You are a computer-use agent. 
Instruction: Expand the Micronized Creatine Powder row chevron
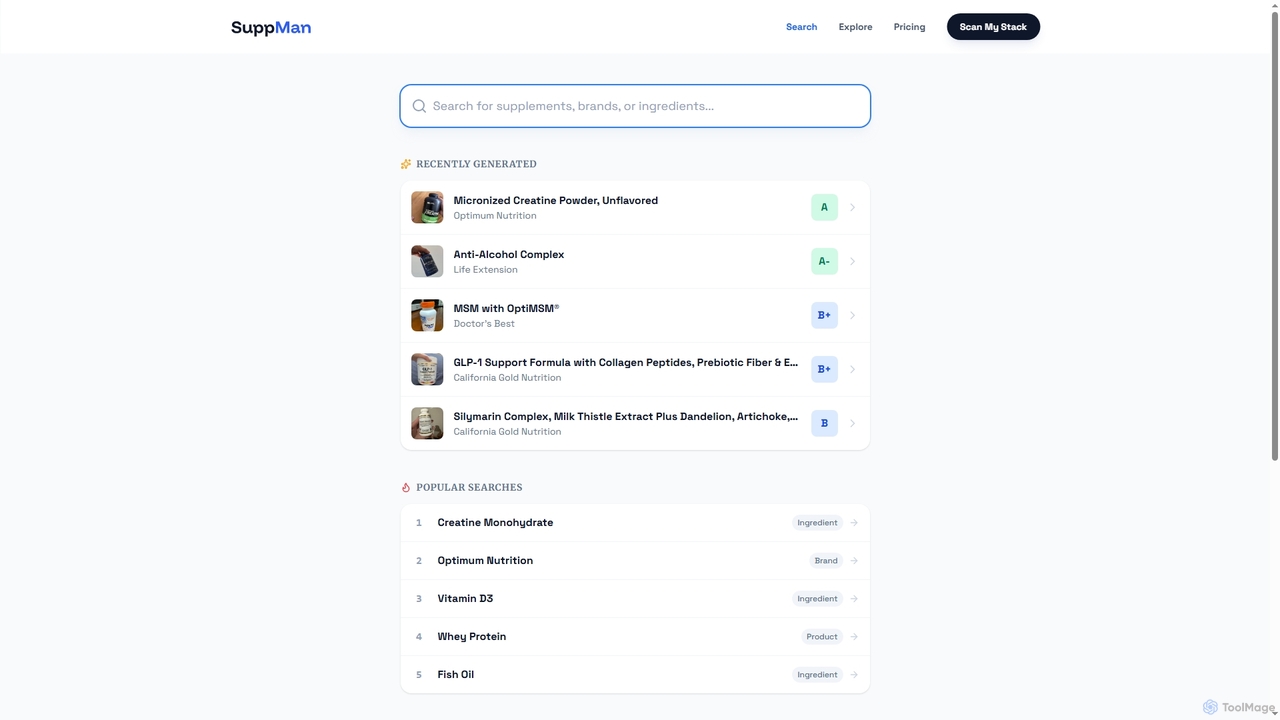tap(852, 208)
